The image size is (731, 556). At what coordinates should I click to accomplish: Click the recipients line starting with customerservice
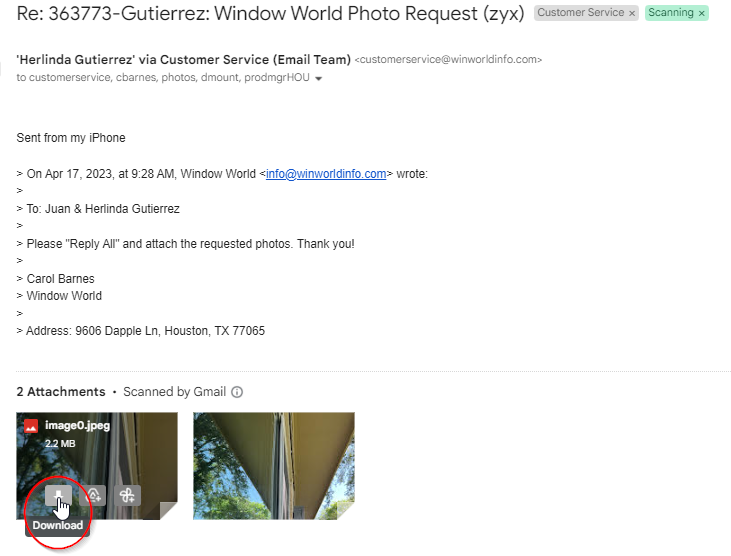click(163, 77)
